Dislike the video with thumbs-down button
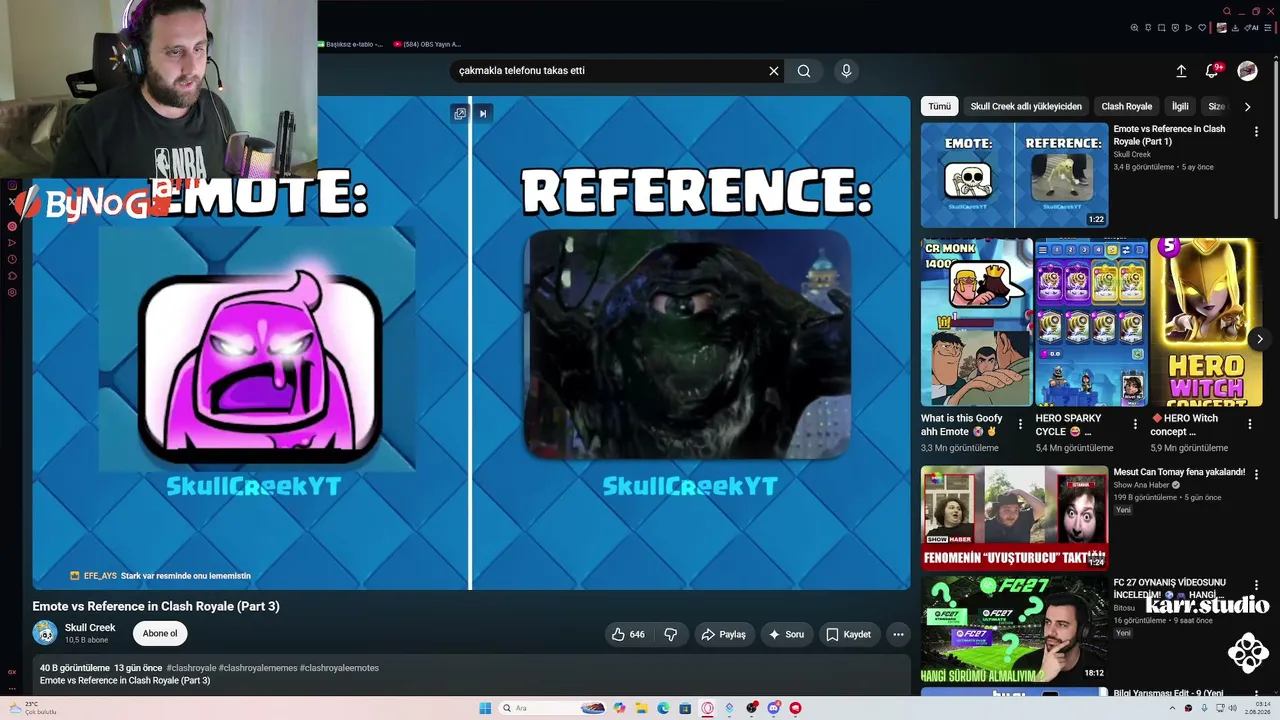This screenshot has height=720, width=1280. pos(671,634)
